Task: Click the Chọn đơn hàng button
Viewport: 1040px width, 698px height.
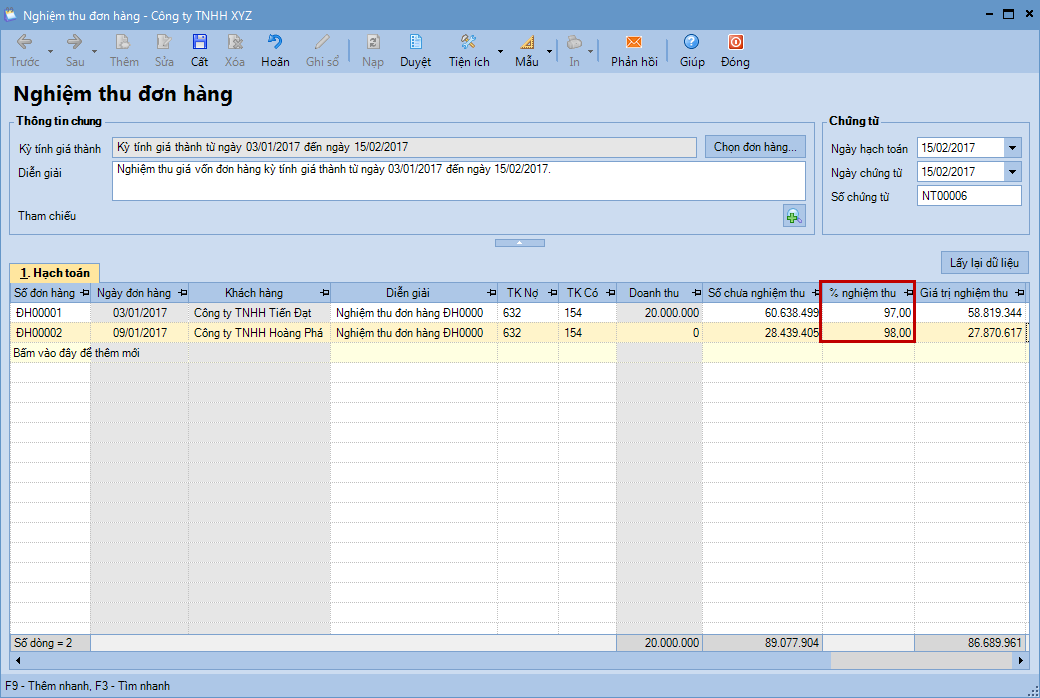Action: point(755,147)
